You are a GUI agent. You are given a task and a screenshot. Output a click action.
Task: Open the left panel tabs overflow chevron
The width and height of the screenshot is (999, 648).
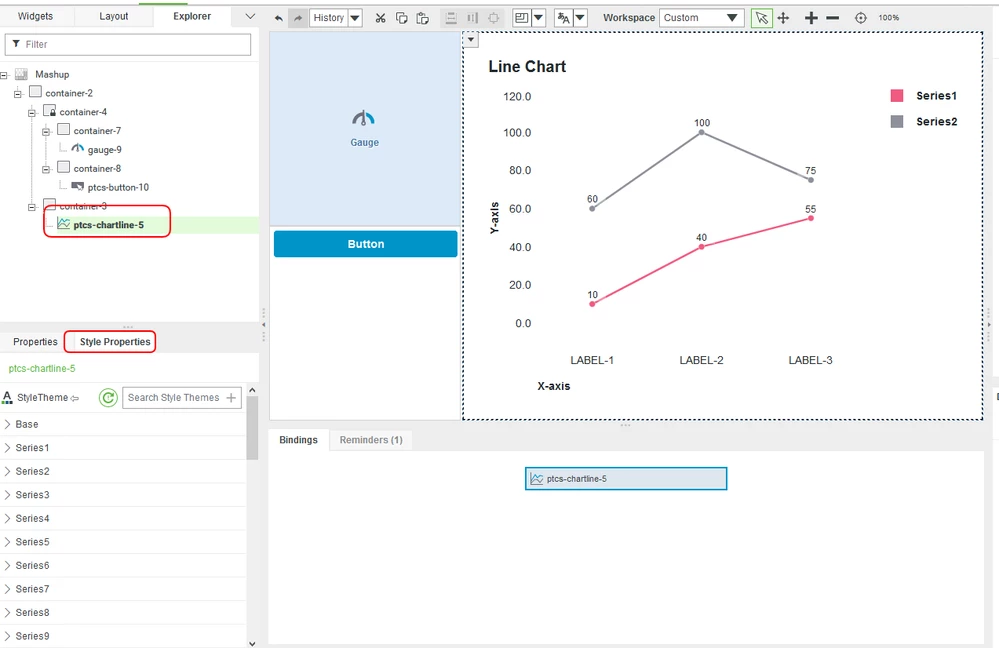pyautogui.click(x=250, y=16)
